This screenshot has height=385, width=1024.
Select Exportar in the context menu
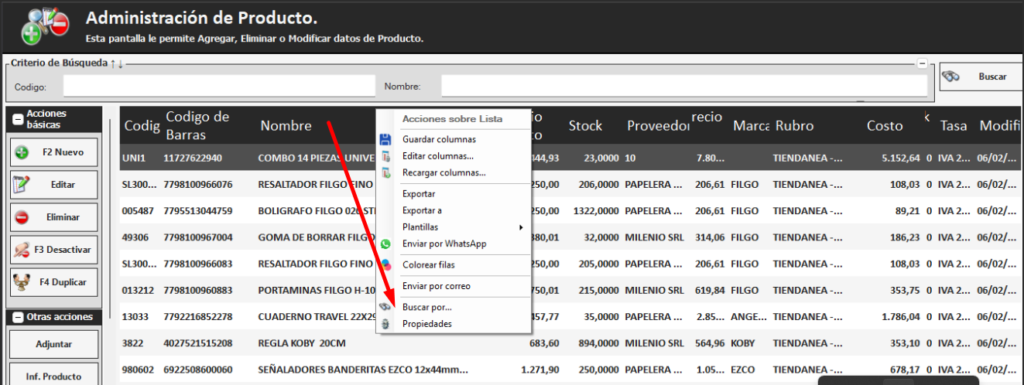[419, 194]
